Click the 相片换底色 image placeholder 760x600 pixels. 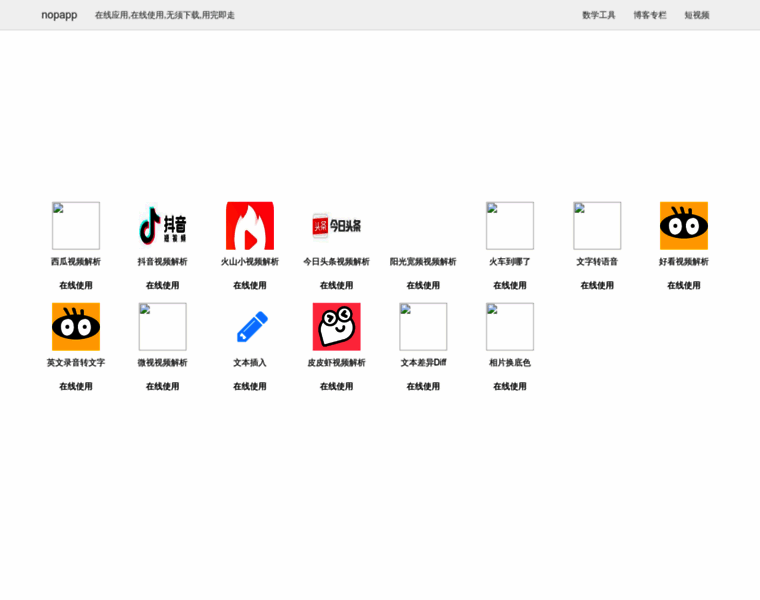(510, 327)
